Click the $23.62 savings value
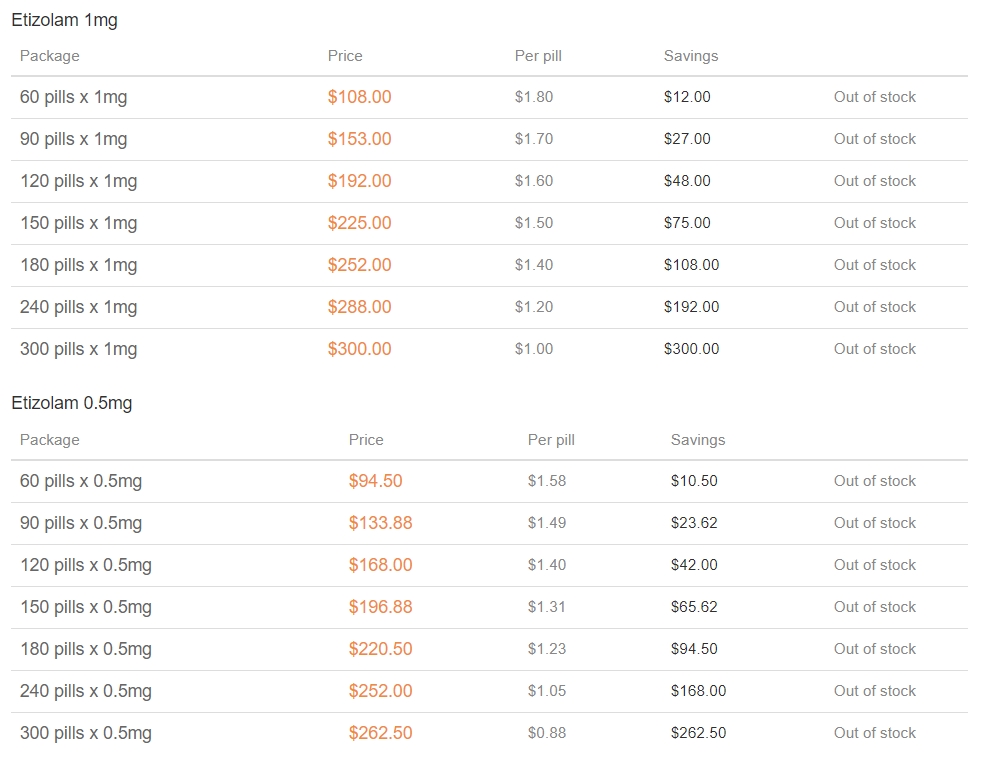 (x=694, y=523)
